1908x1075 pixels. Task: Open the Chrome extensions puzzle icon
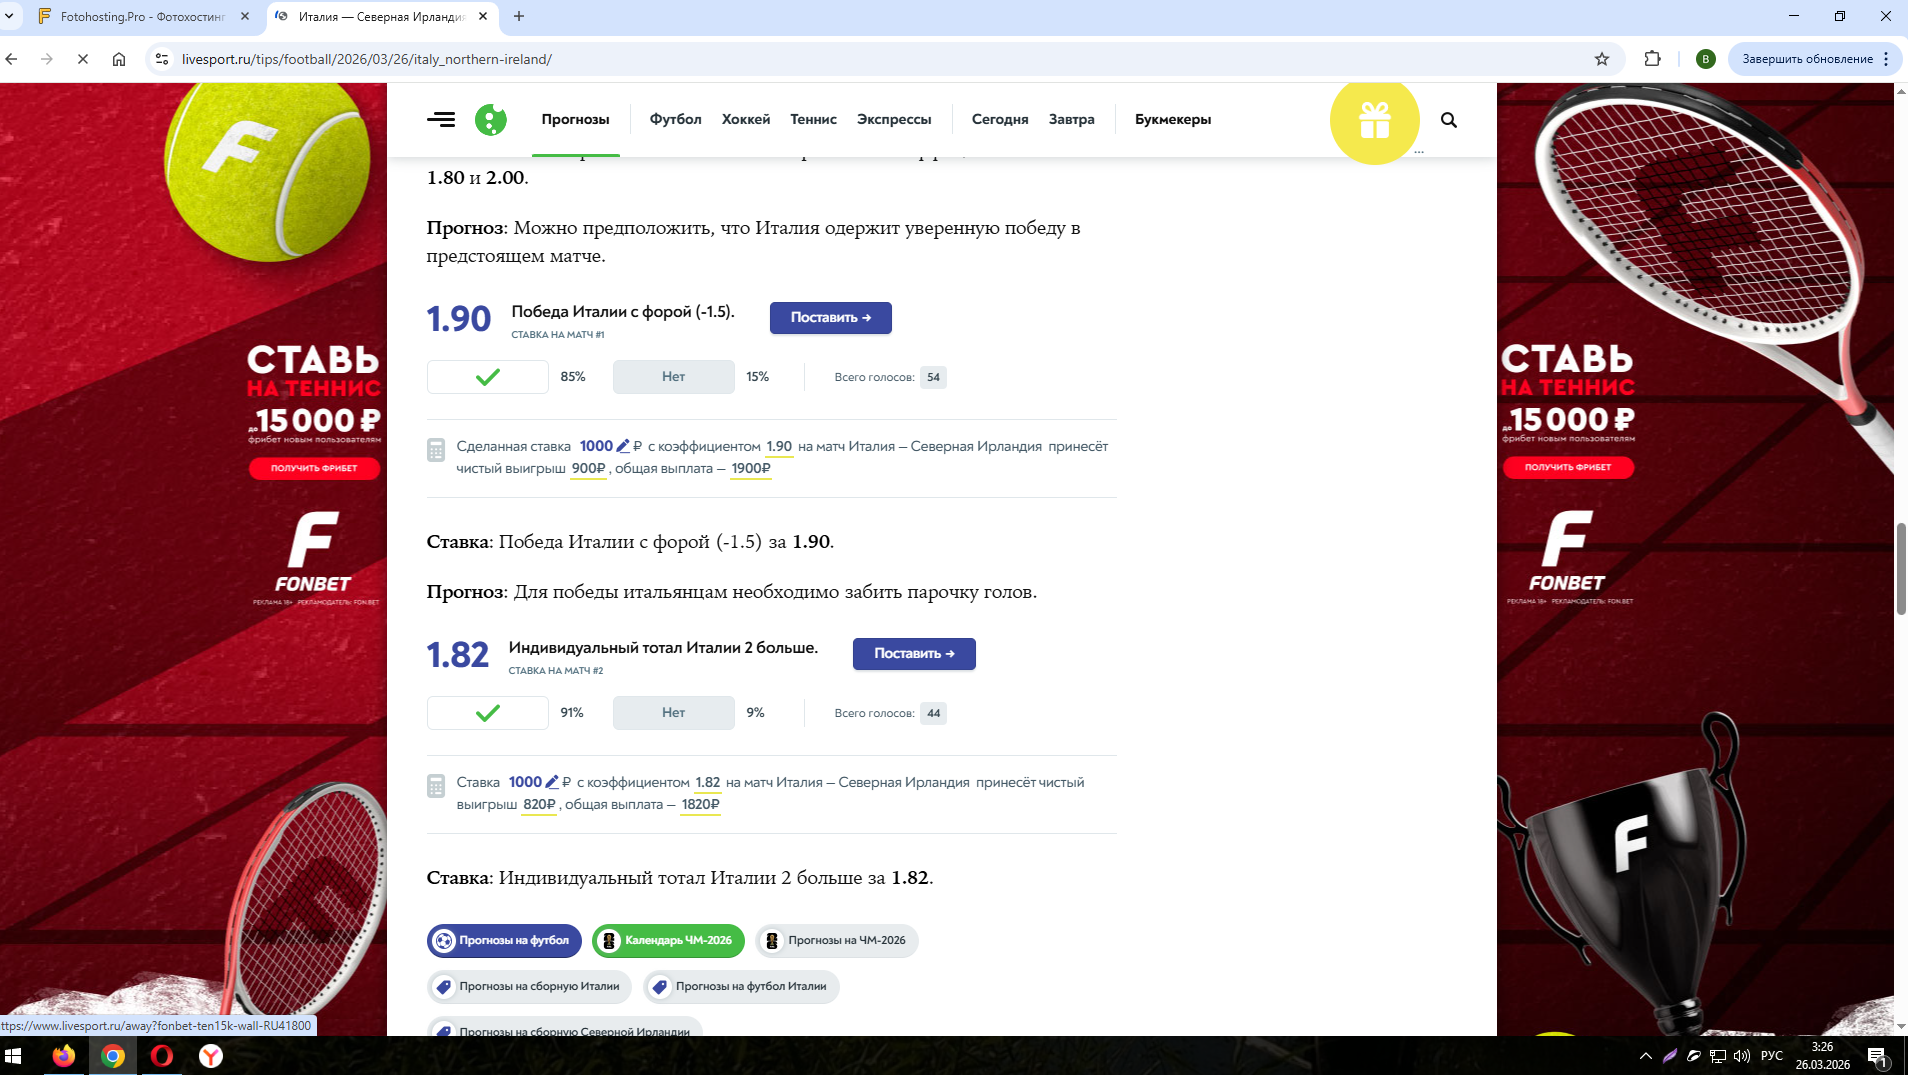[x=1652, y=59]
